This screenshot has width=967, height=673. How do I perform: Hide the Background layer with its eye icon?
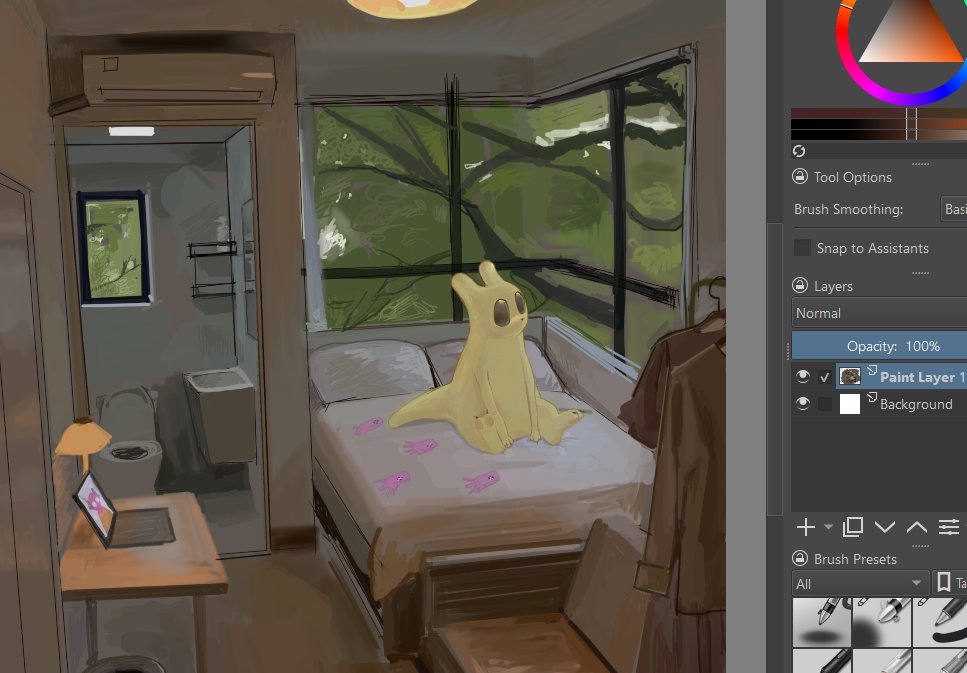click(x=802, y=403)
